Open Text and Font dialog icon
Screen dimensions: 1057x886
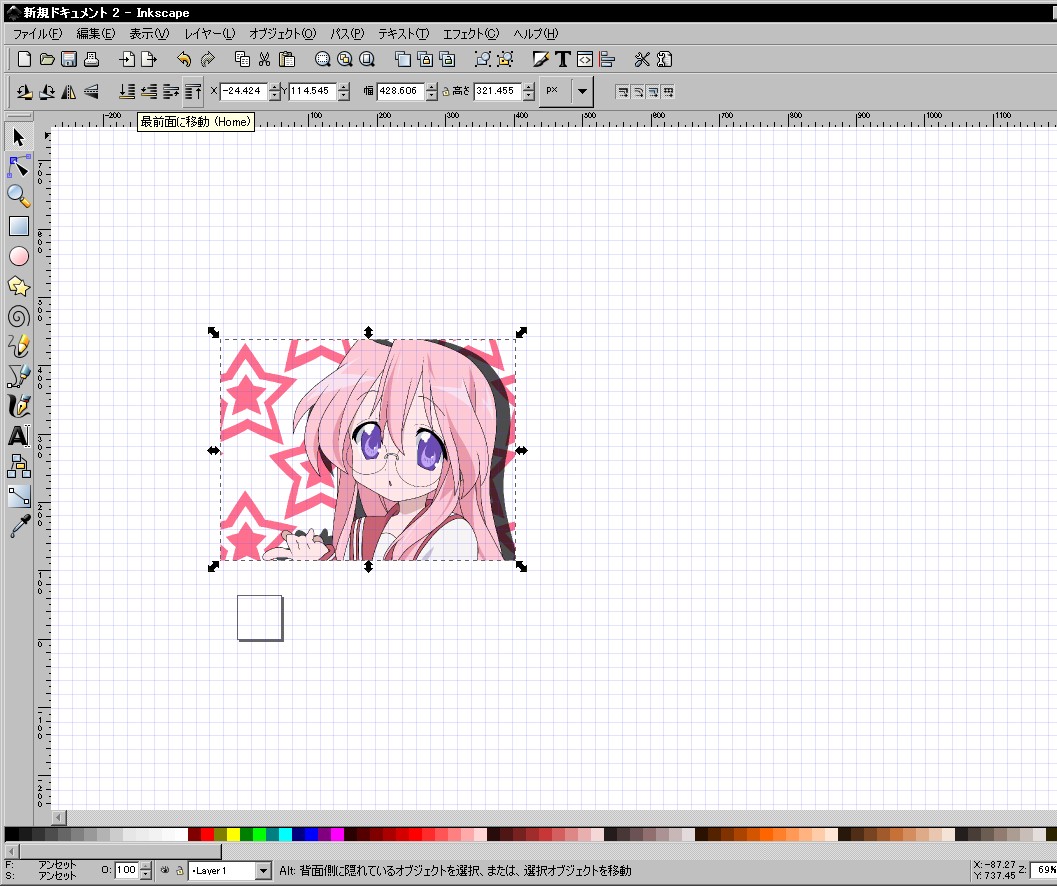point(563,59)
